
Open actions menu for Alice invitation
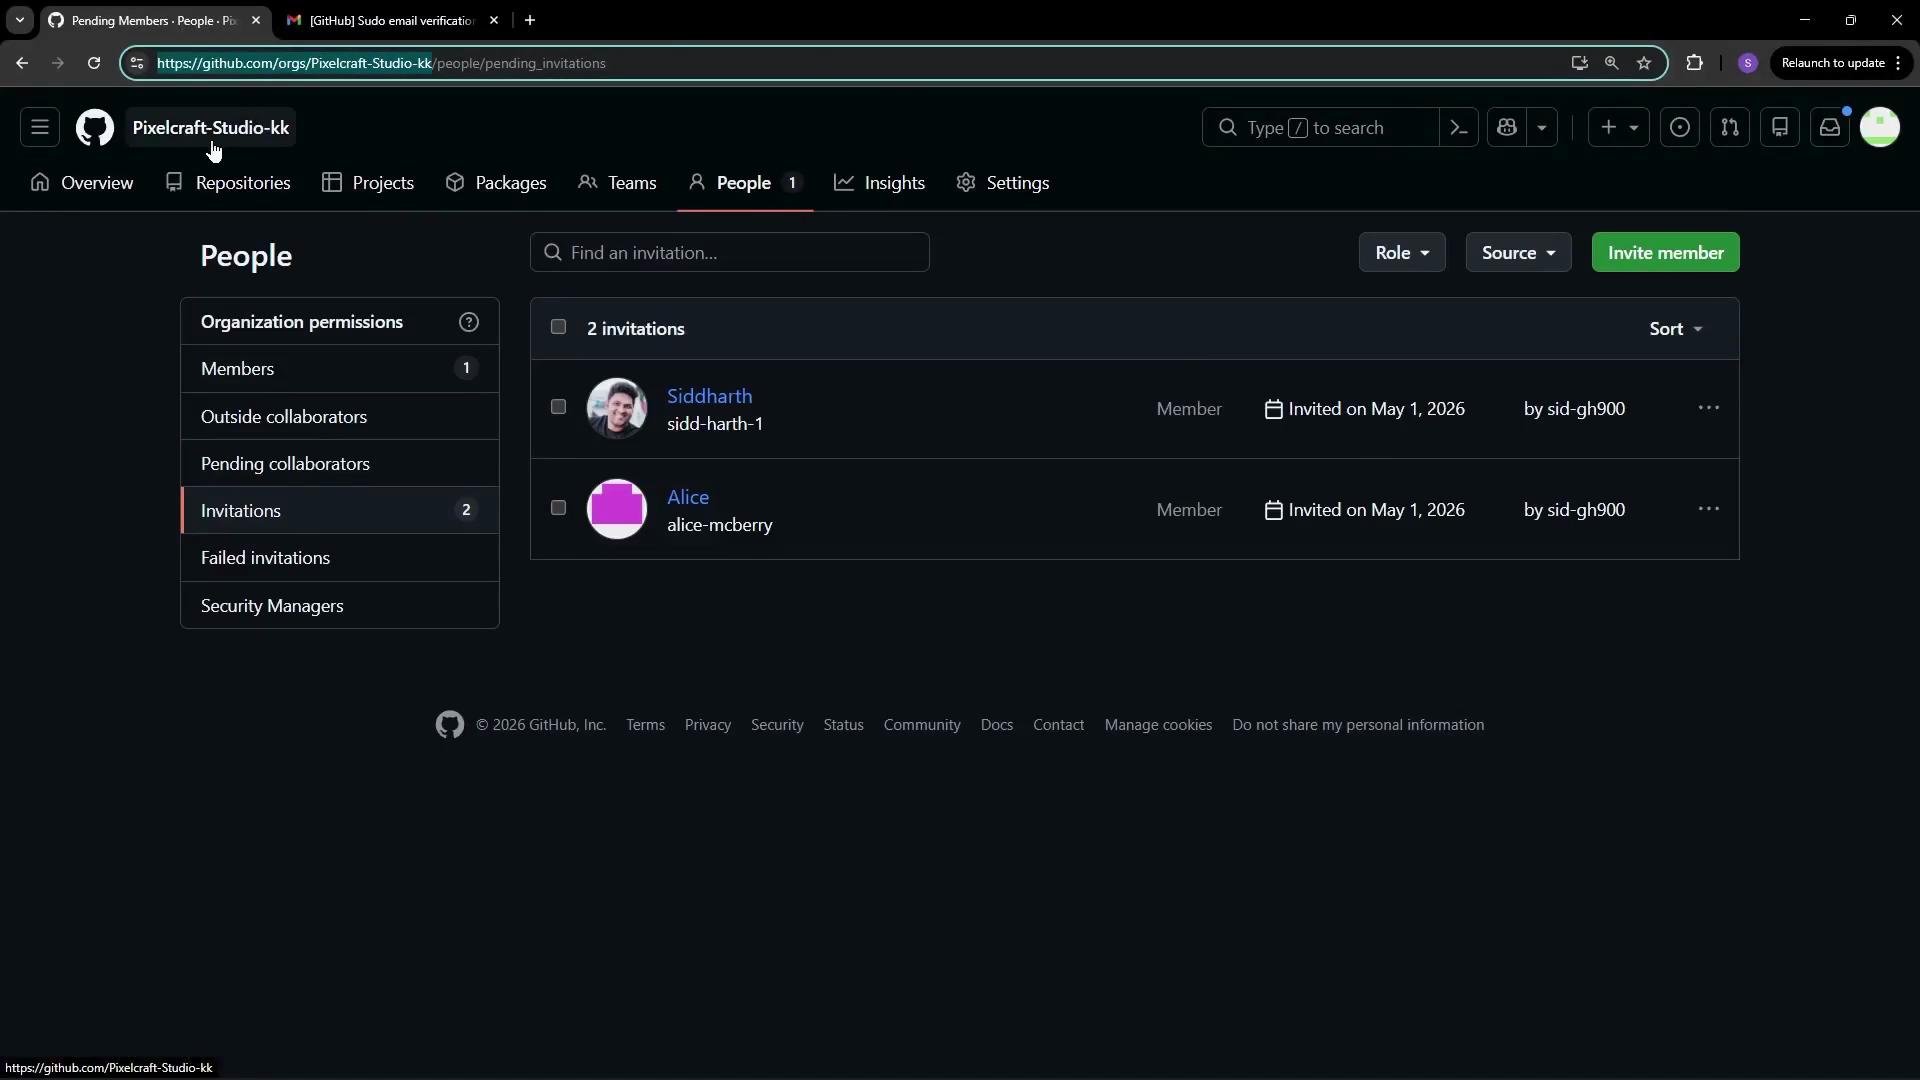click(x=1709, y=509)
